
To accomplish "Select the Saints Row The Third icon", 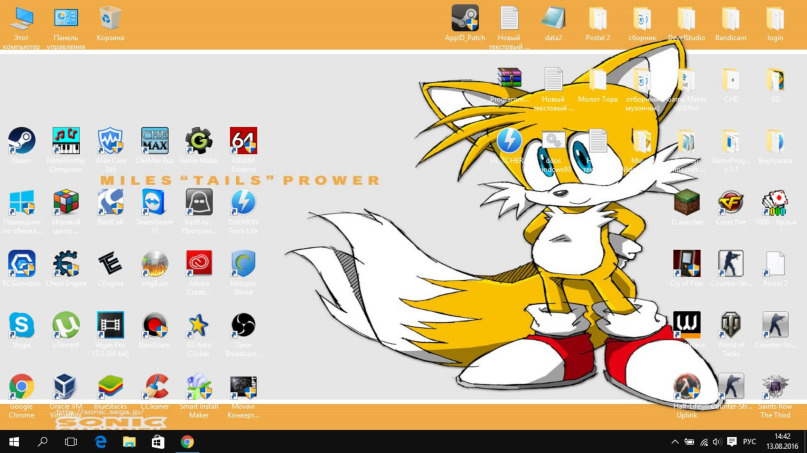I will (775, 387).
